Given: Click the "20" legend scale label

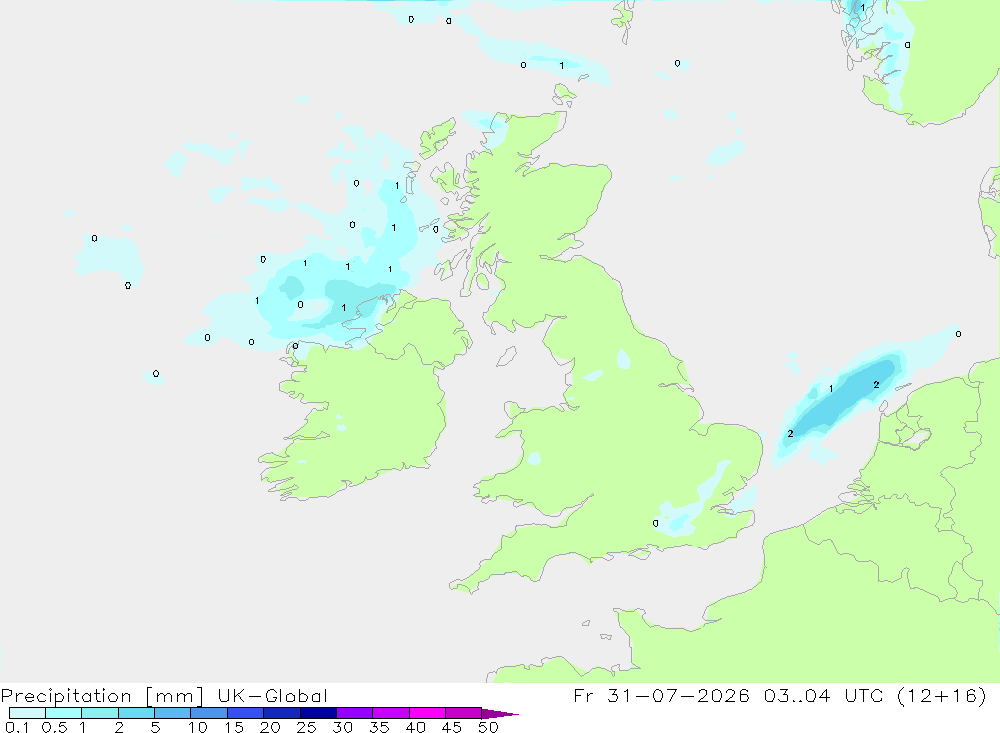Looking at the screenshot, I should [270, 727].
